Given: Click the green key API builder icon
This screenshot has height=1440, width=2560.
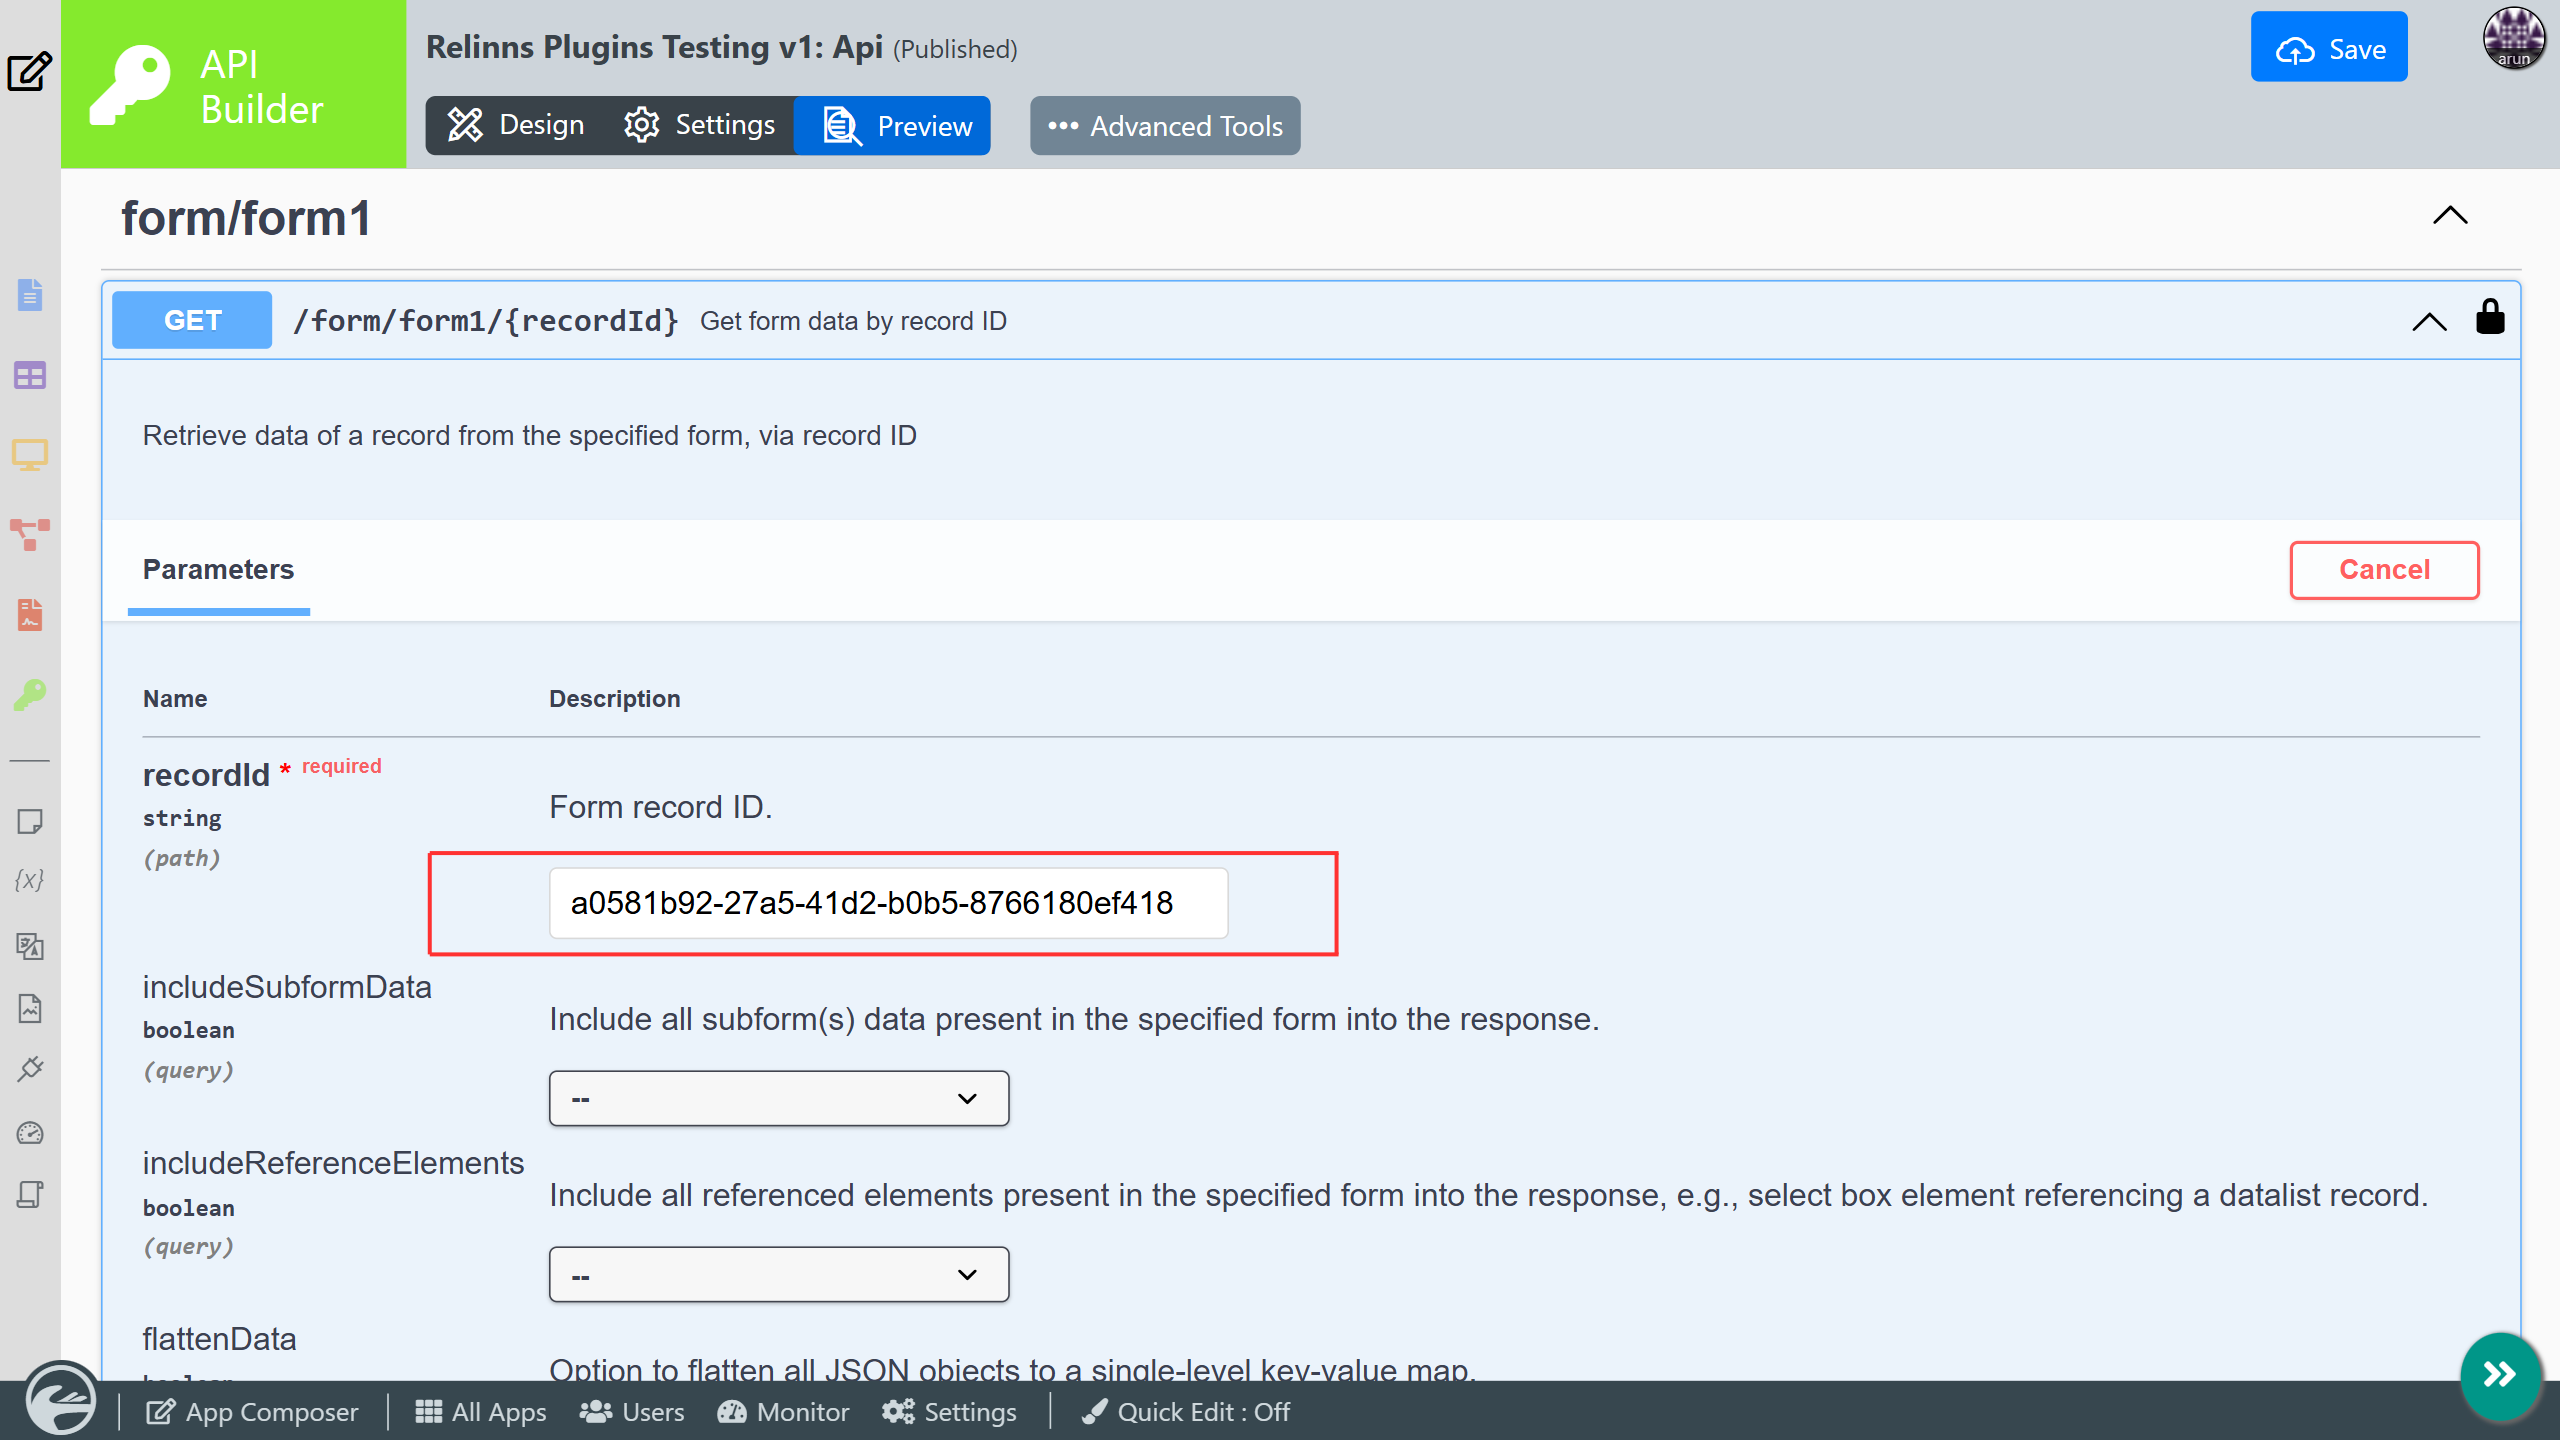Looking at the screenshot, I should tap(30, 694).
